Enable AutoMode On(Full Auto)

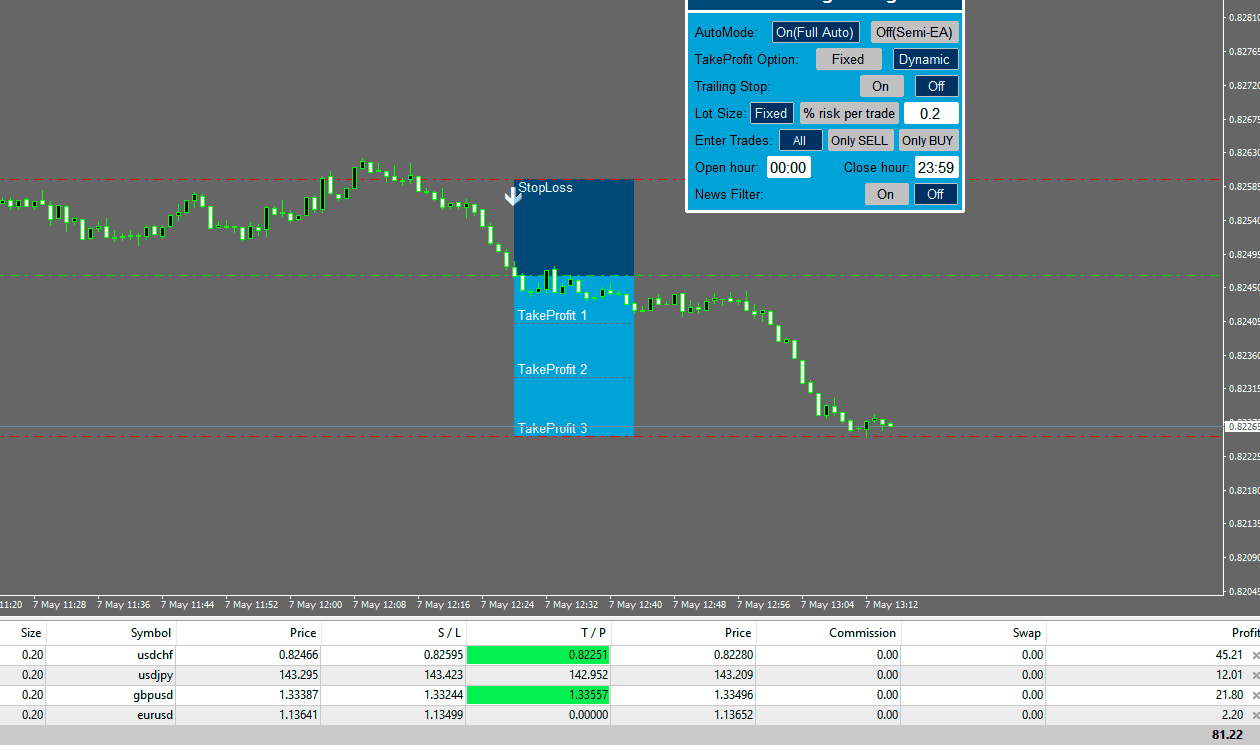(x=815, y=32)
